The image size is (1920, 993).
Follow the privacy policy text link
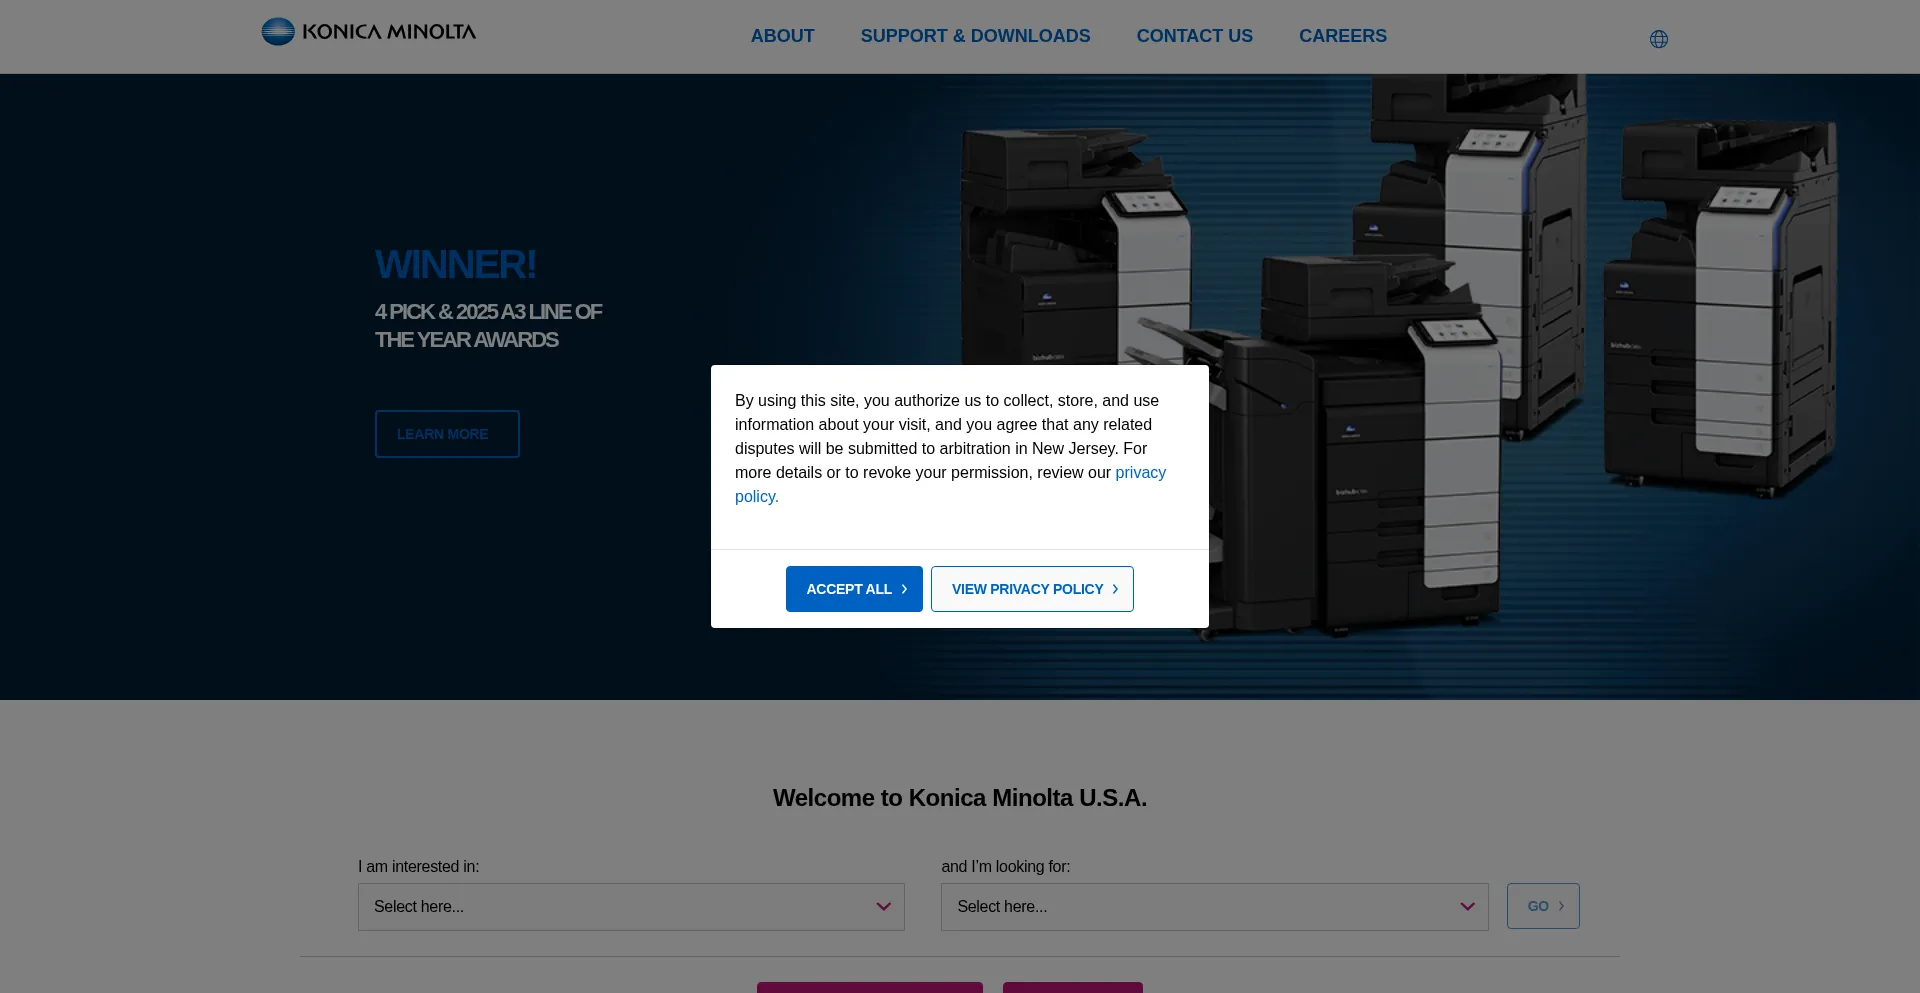point(1140,473)
